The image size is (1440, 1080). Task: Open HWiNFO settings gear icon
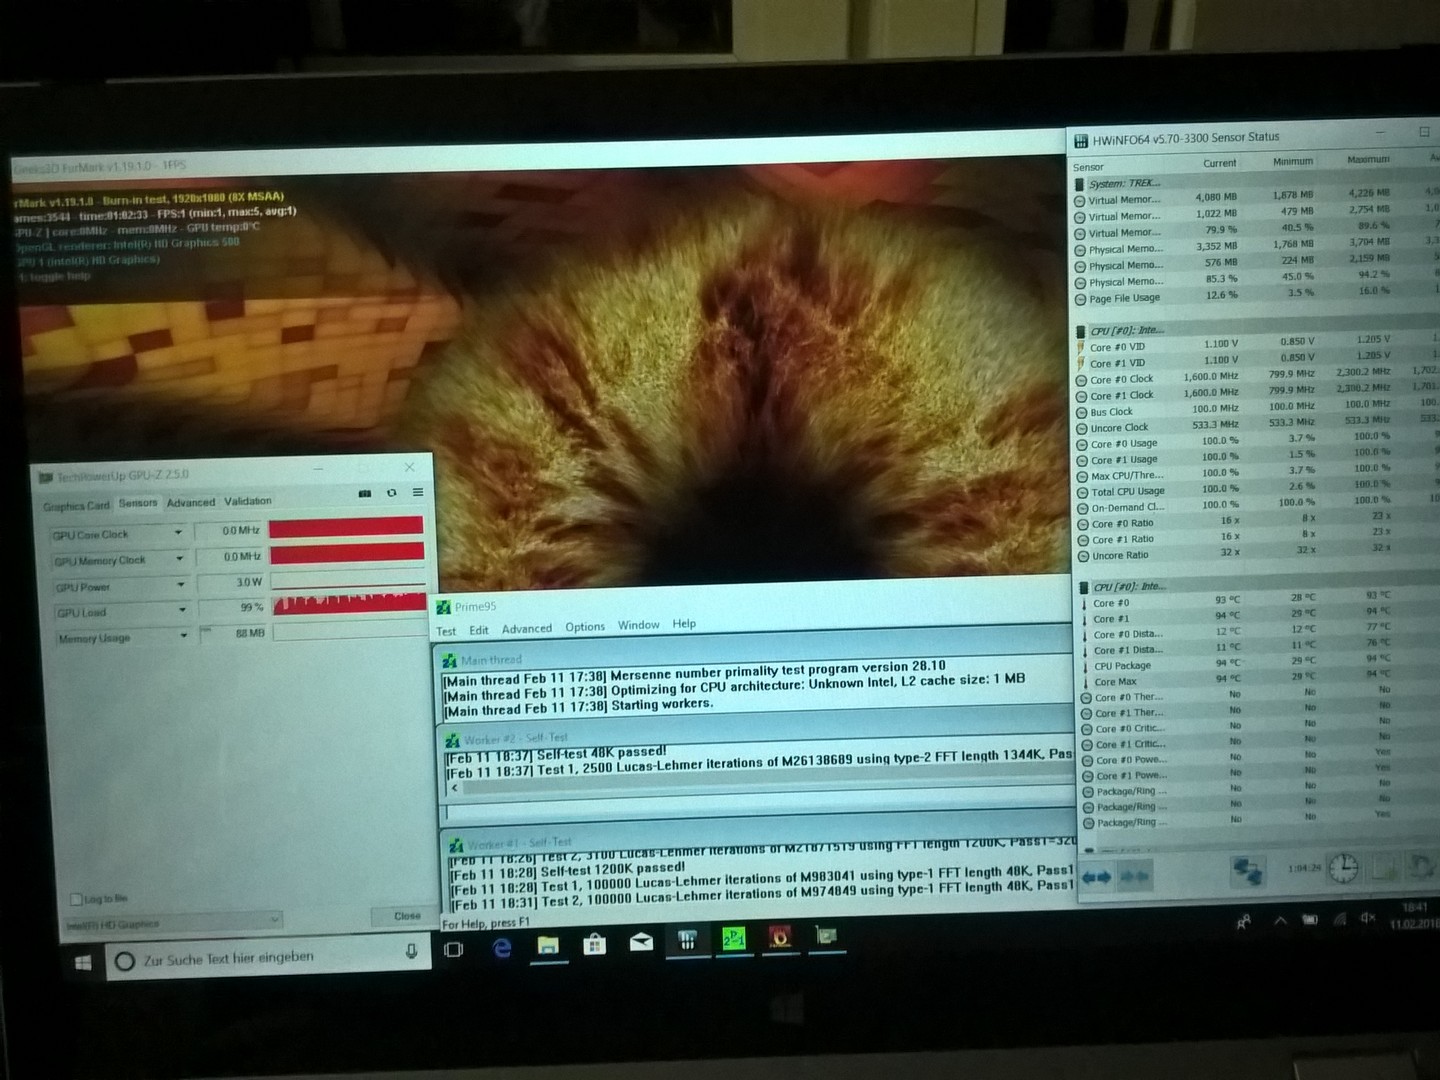click(x=1422, y=866)
